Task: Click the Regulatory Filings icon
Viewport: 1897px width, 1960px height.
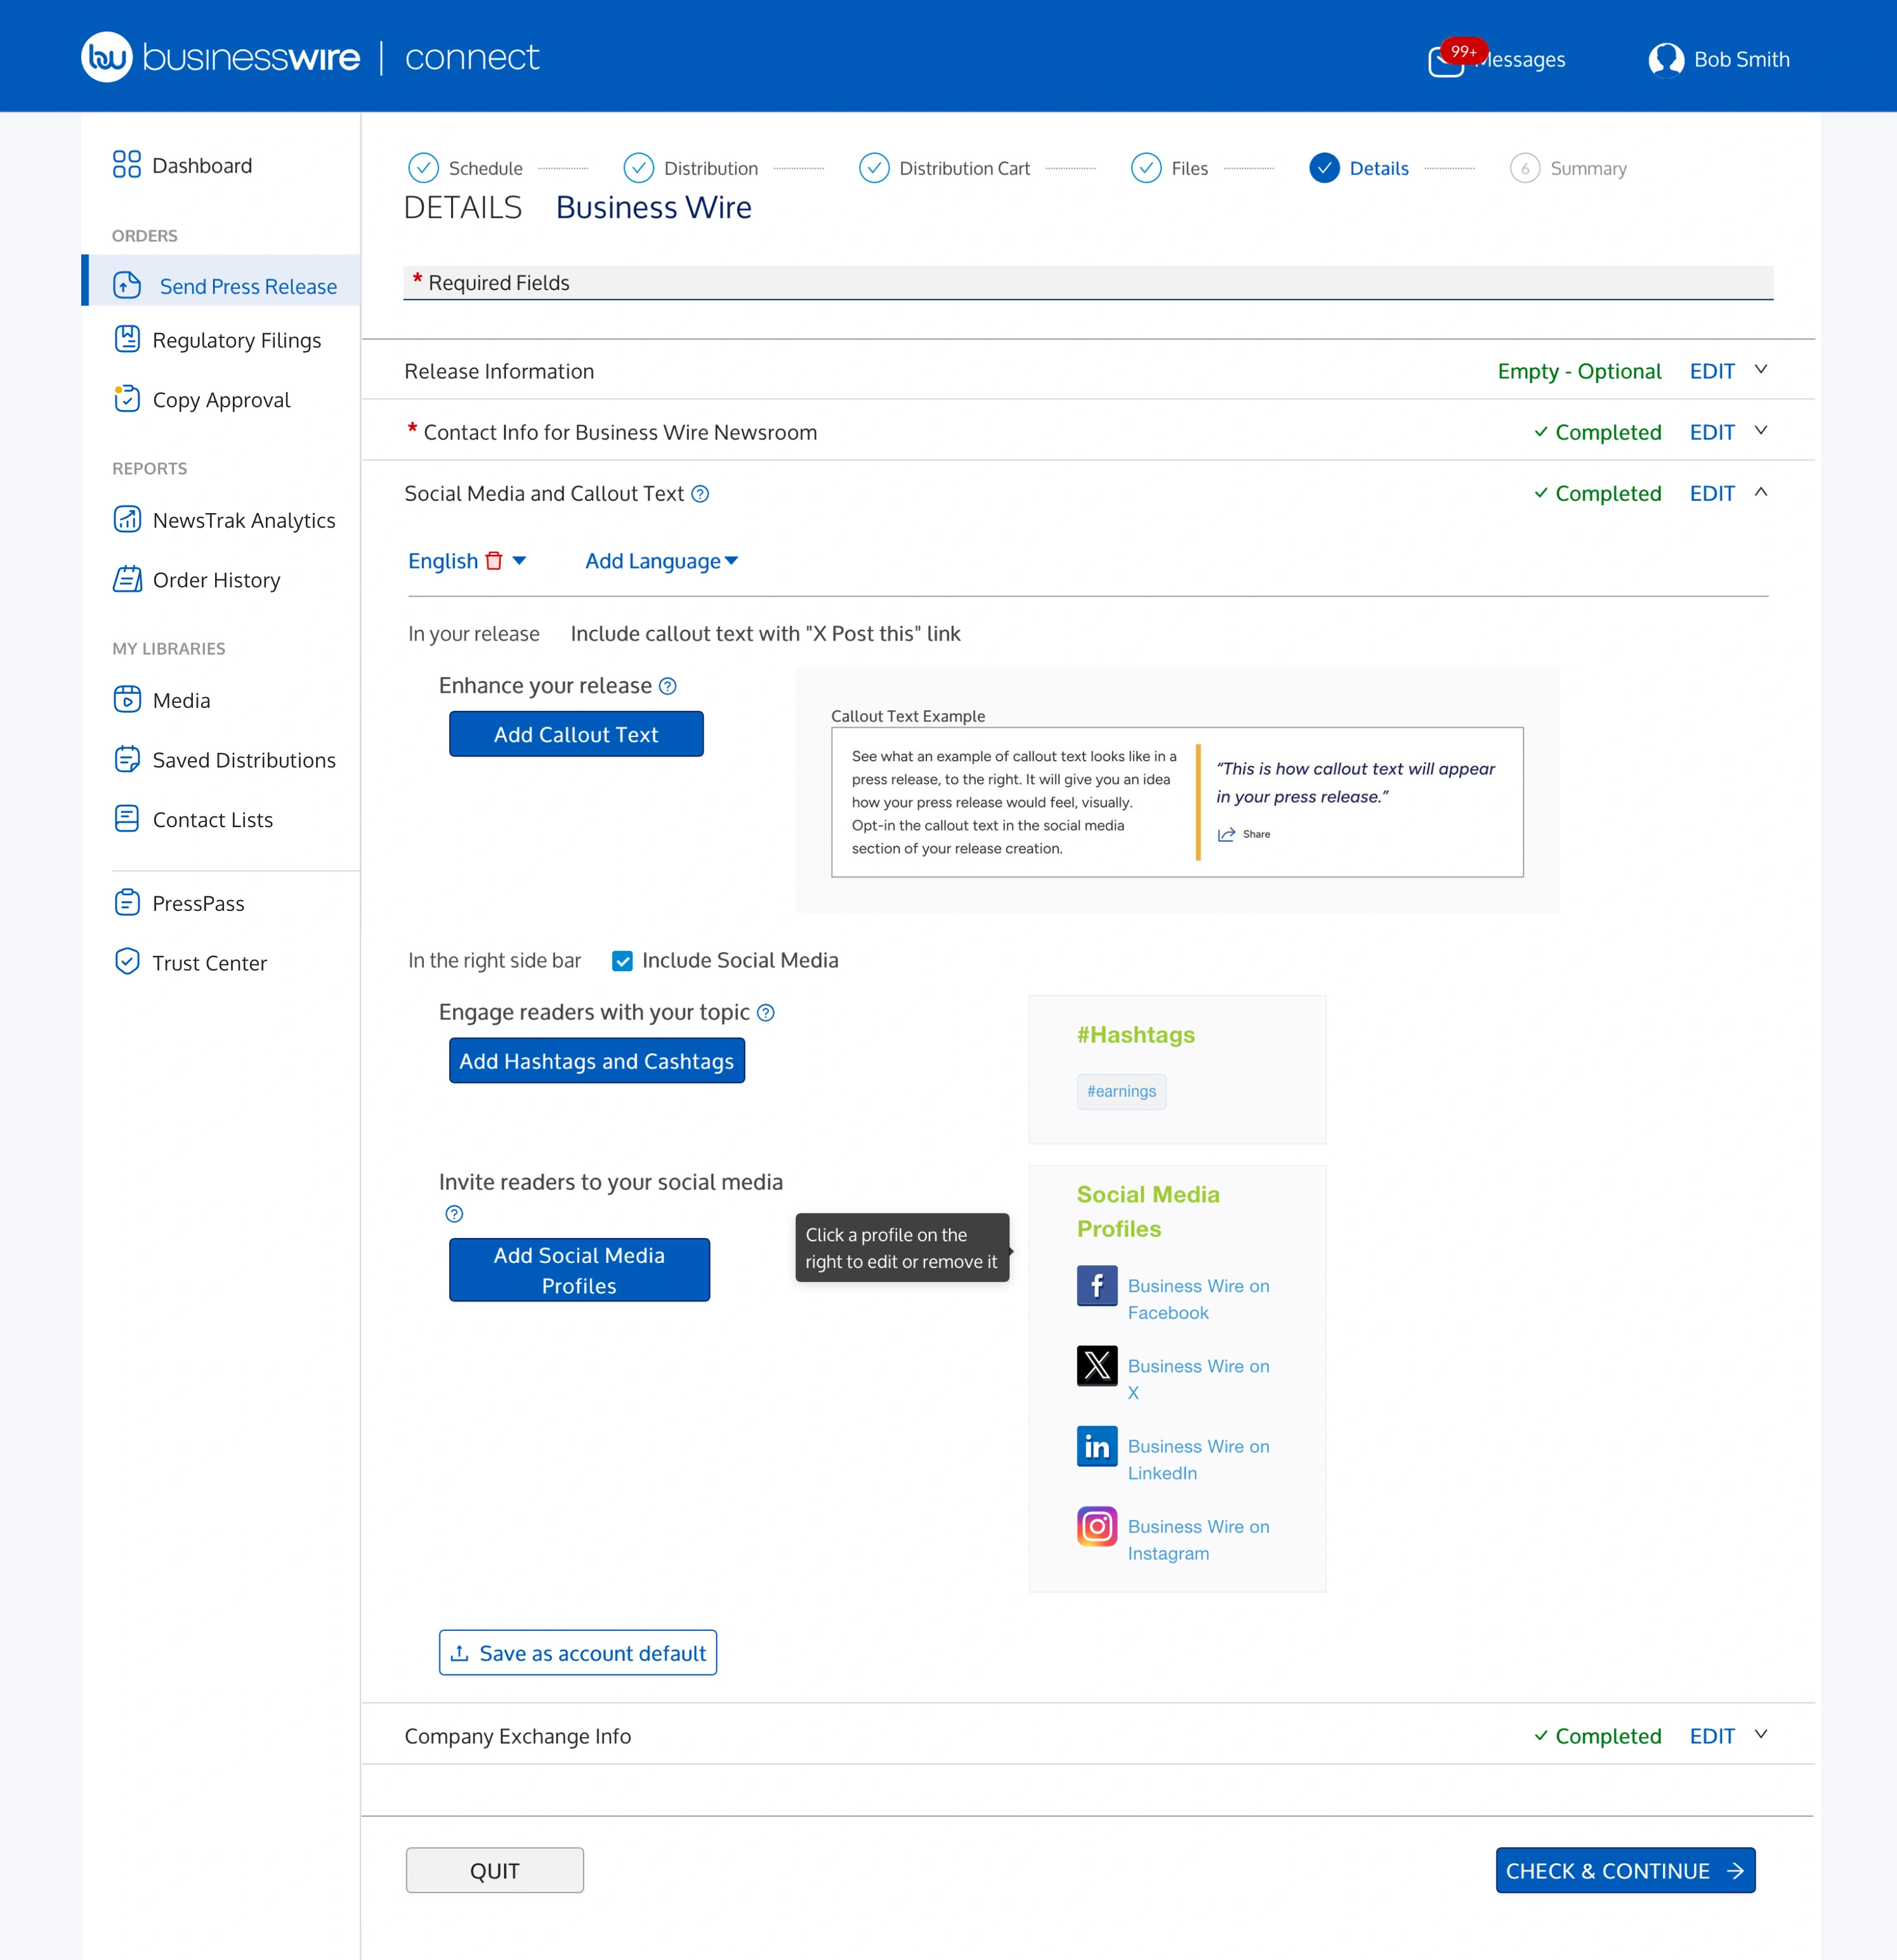Action: 127,340
